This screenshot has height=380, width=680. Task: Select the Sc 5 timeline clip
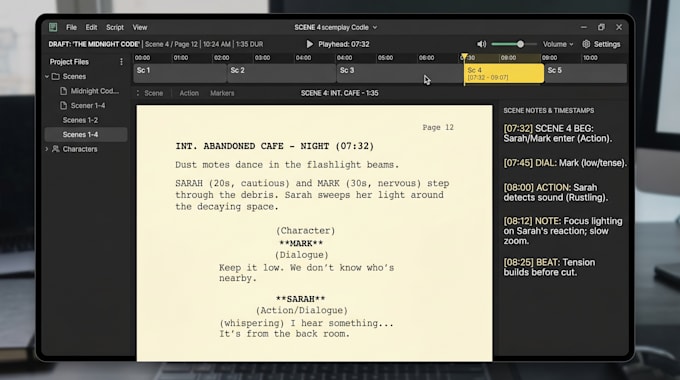coord(585,73)
